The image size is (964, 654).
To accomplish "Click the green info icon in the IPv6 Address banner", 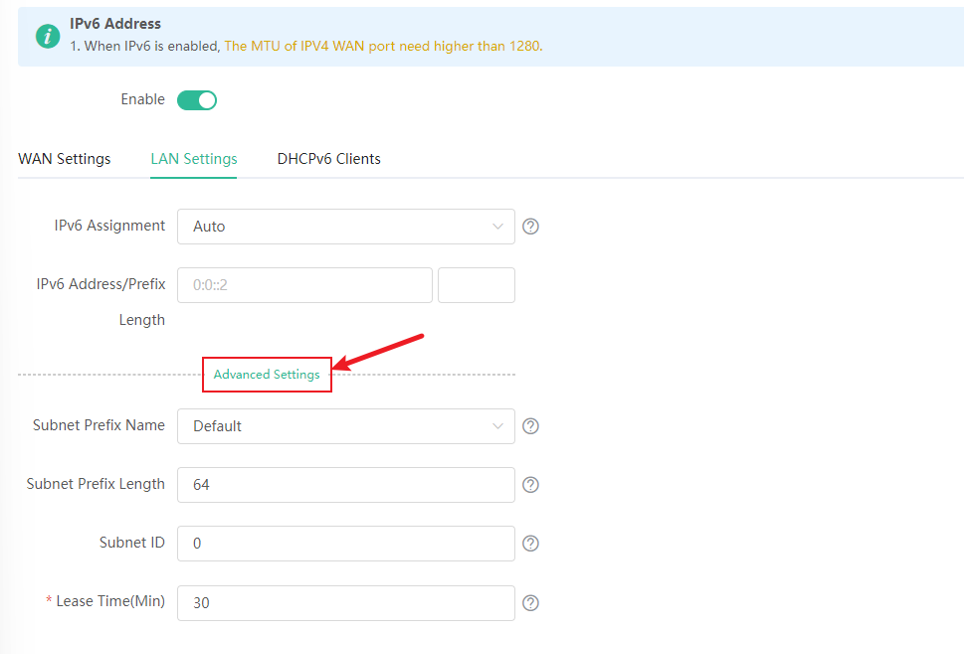I will pyautogui.click(x=48, y=36).
